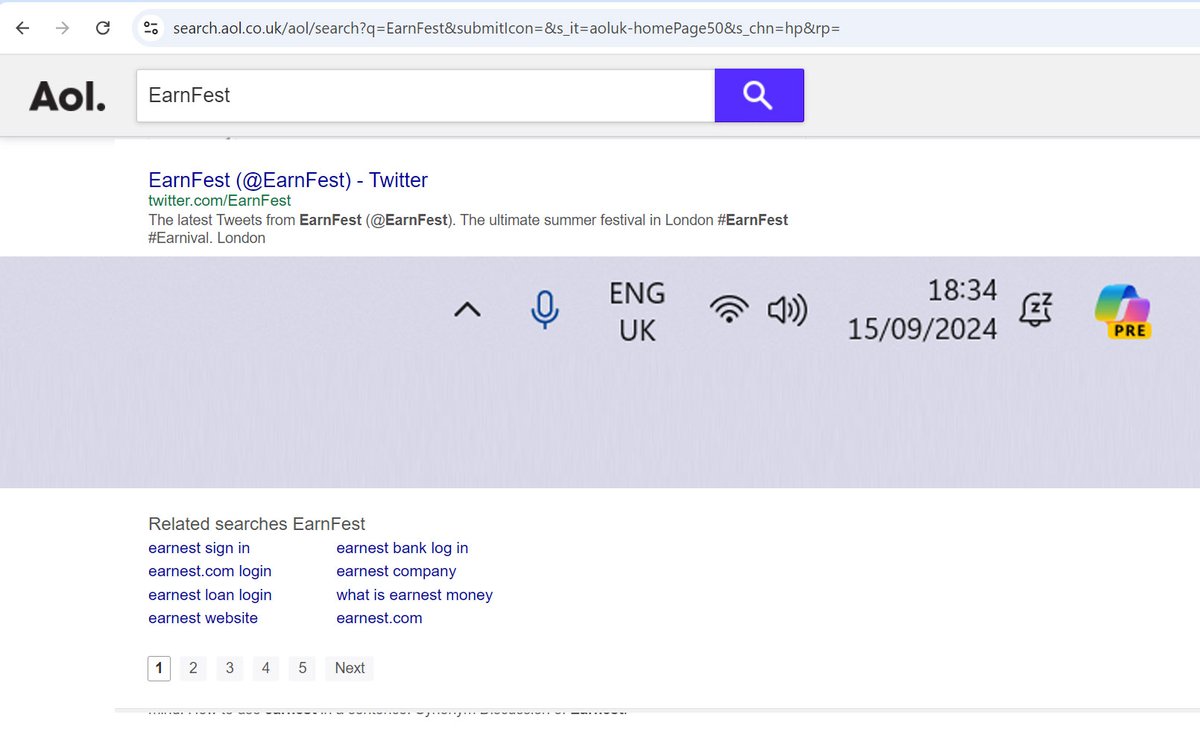This screenshot has width=1200, height=735.
Task: Go to results page 3
Action: 229,668
